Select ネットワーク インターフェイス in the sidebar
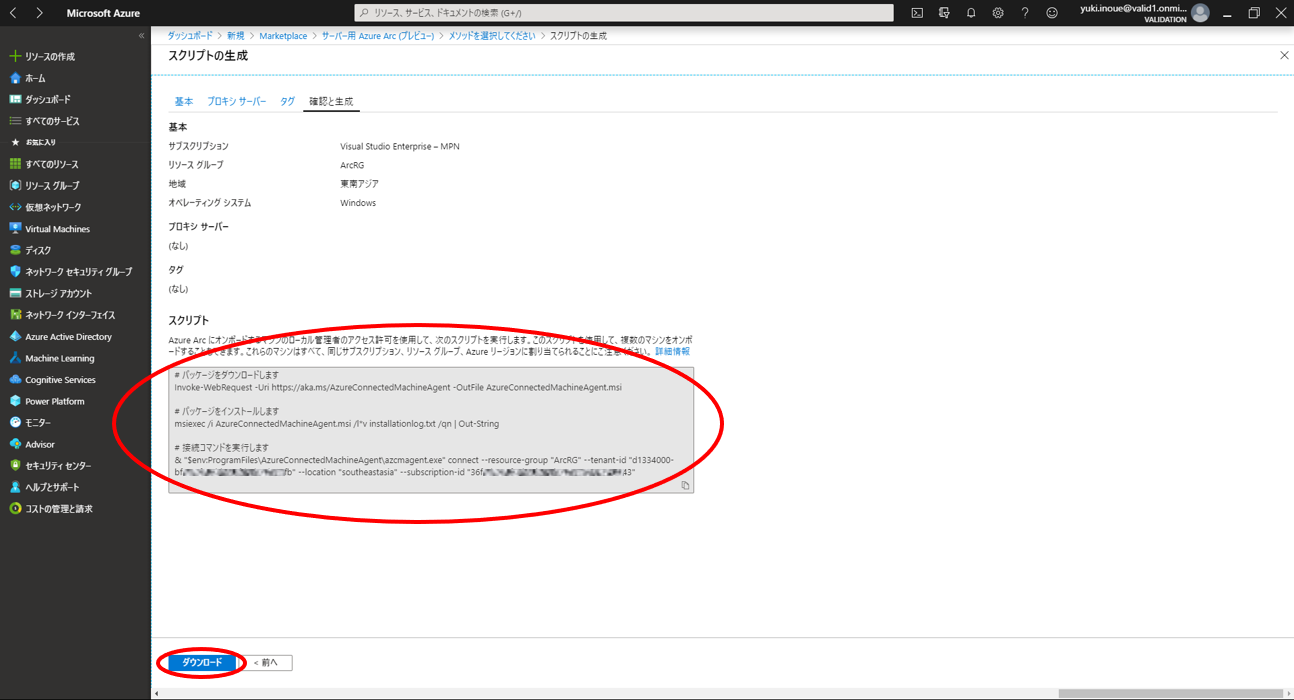 click(69, 315)
